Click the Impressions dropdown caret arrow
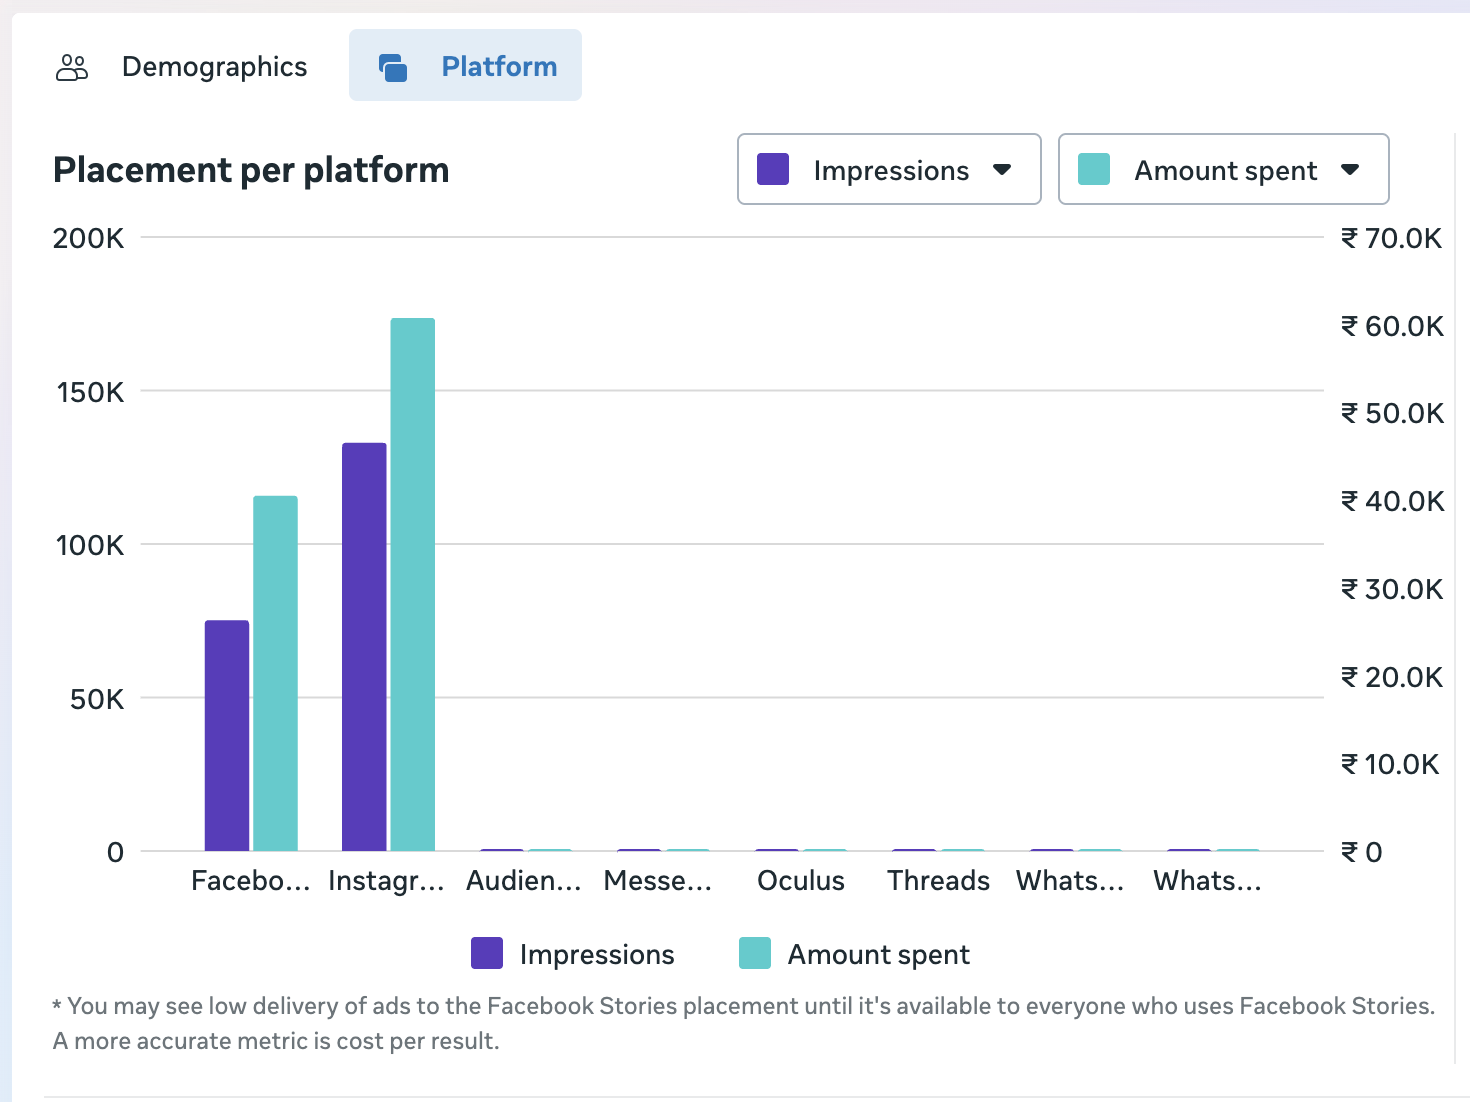 (1002, 170)
